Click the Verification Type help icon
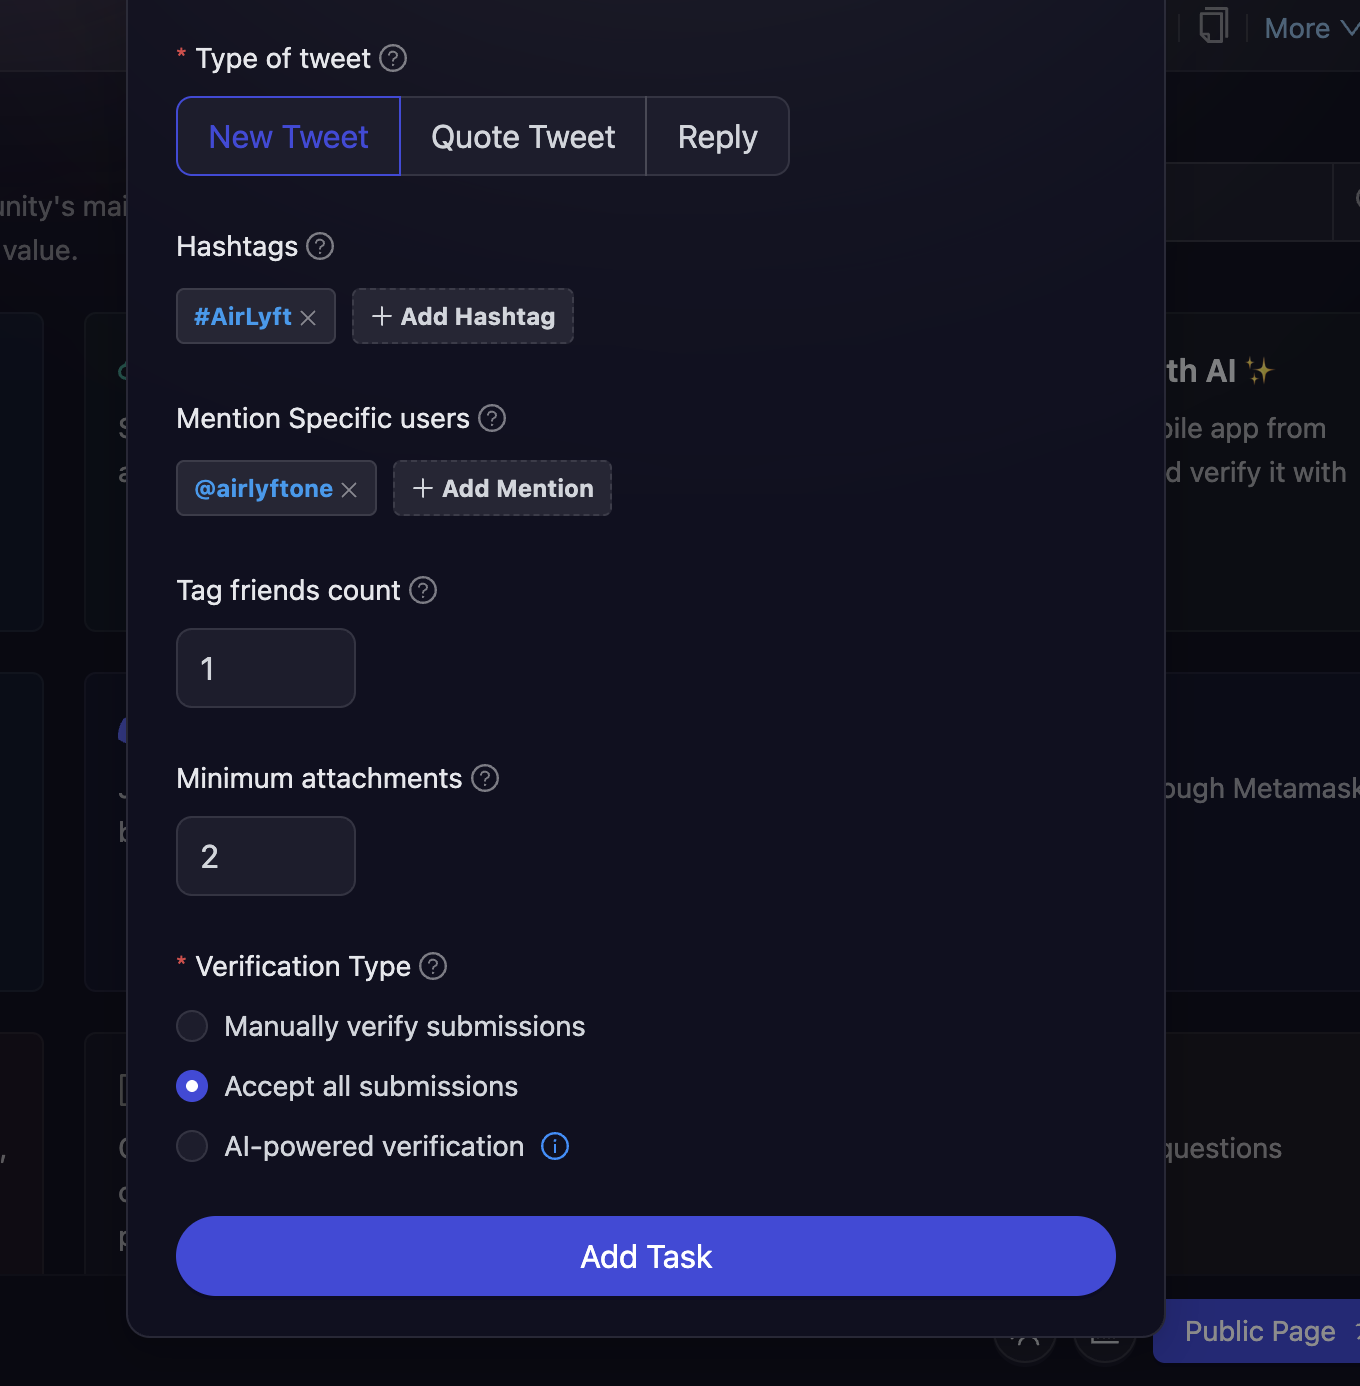 click(433, 966)
